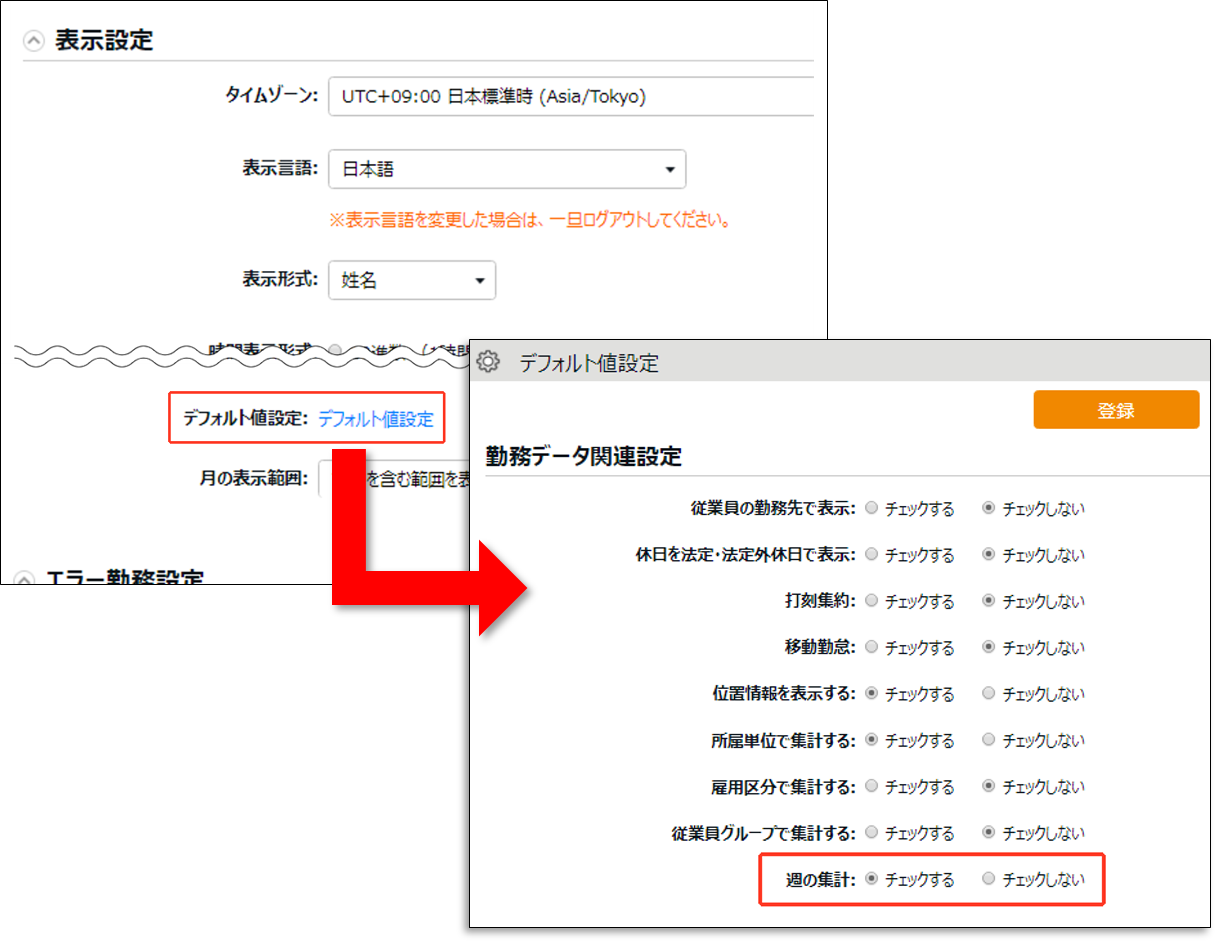Open the 表示形式 dropdown showing 姓名

click(411, 281)
